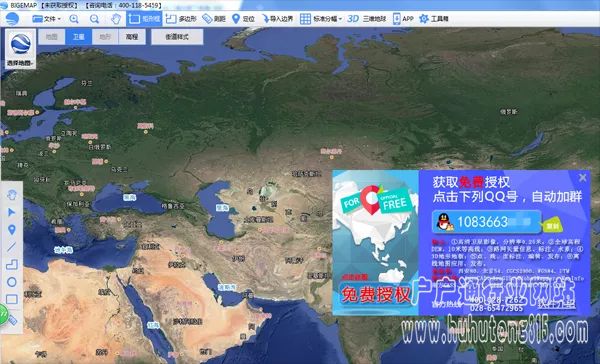Switch map layer to 高程 elevation
The width and height of the screenshot is (600, 364).
coord(132,37)
